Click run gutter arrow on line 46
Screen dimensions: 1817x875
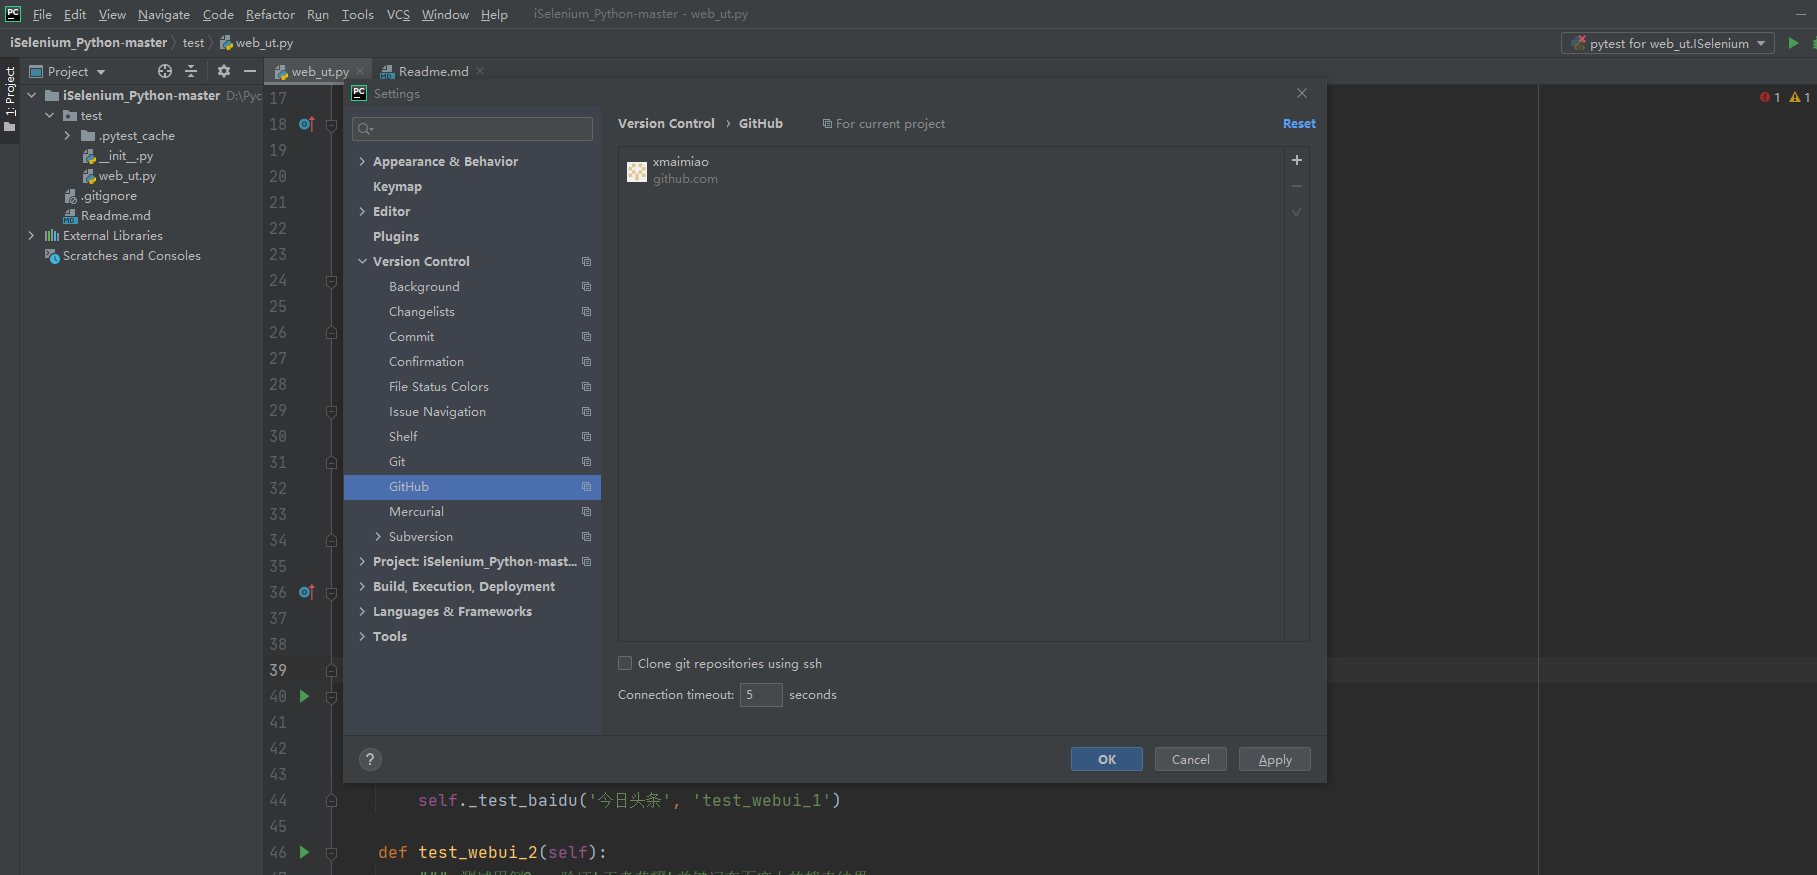click(x=304, y=852)
